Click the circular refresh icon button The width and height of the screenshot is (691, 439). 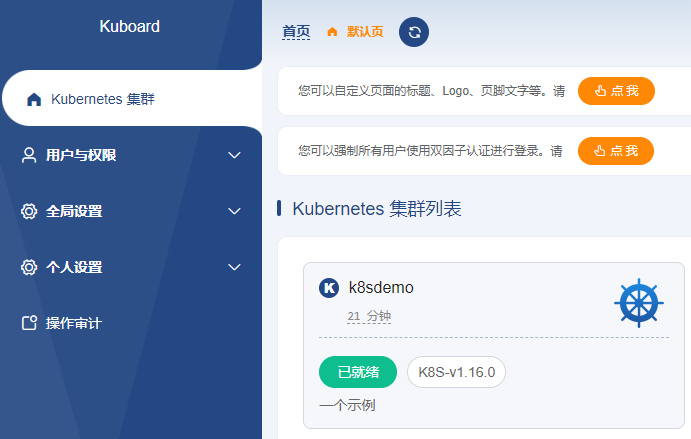(x=414, y=32)
